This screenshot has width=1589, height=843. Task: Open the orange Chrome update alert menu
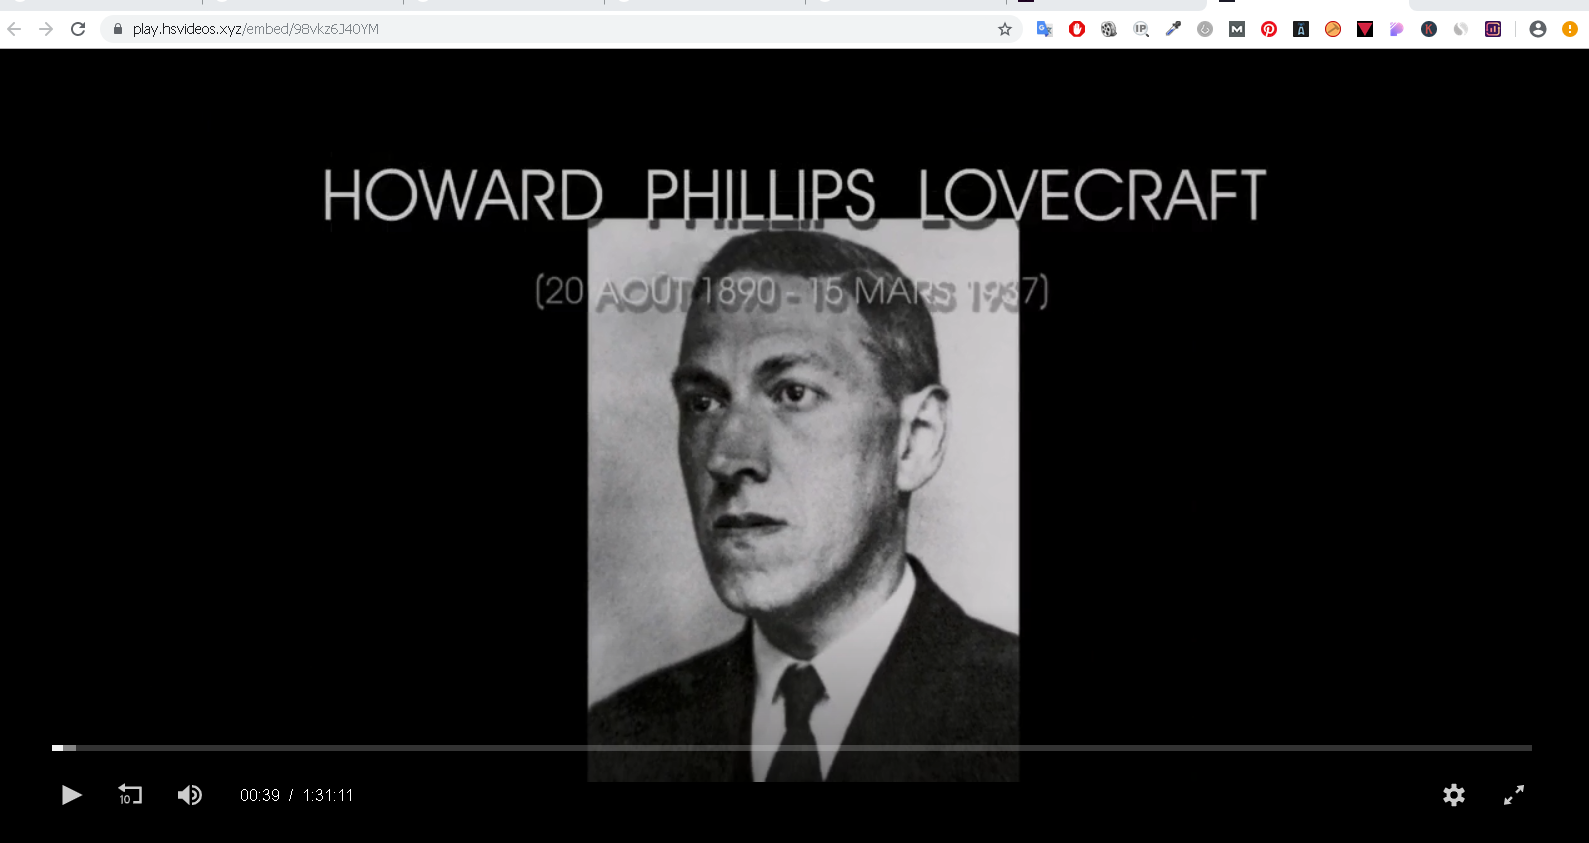click(1570, 29)
